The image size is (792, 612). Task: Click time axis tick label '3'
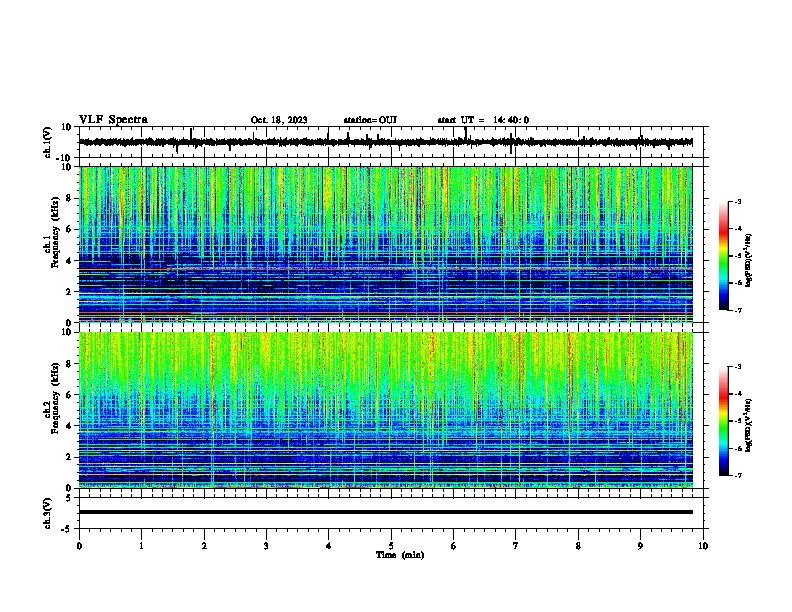pos(266,546)
